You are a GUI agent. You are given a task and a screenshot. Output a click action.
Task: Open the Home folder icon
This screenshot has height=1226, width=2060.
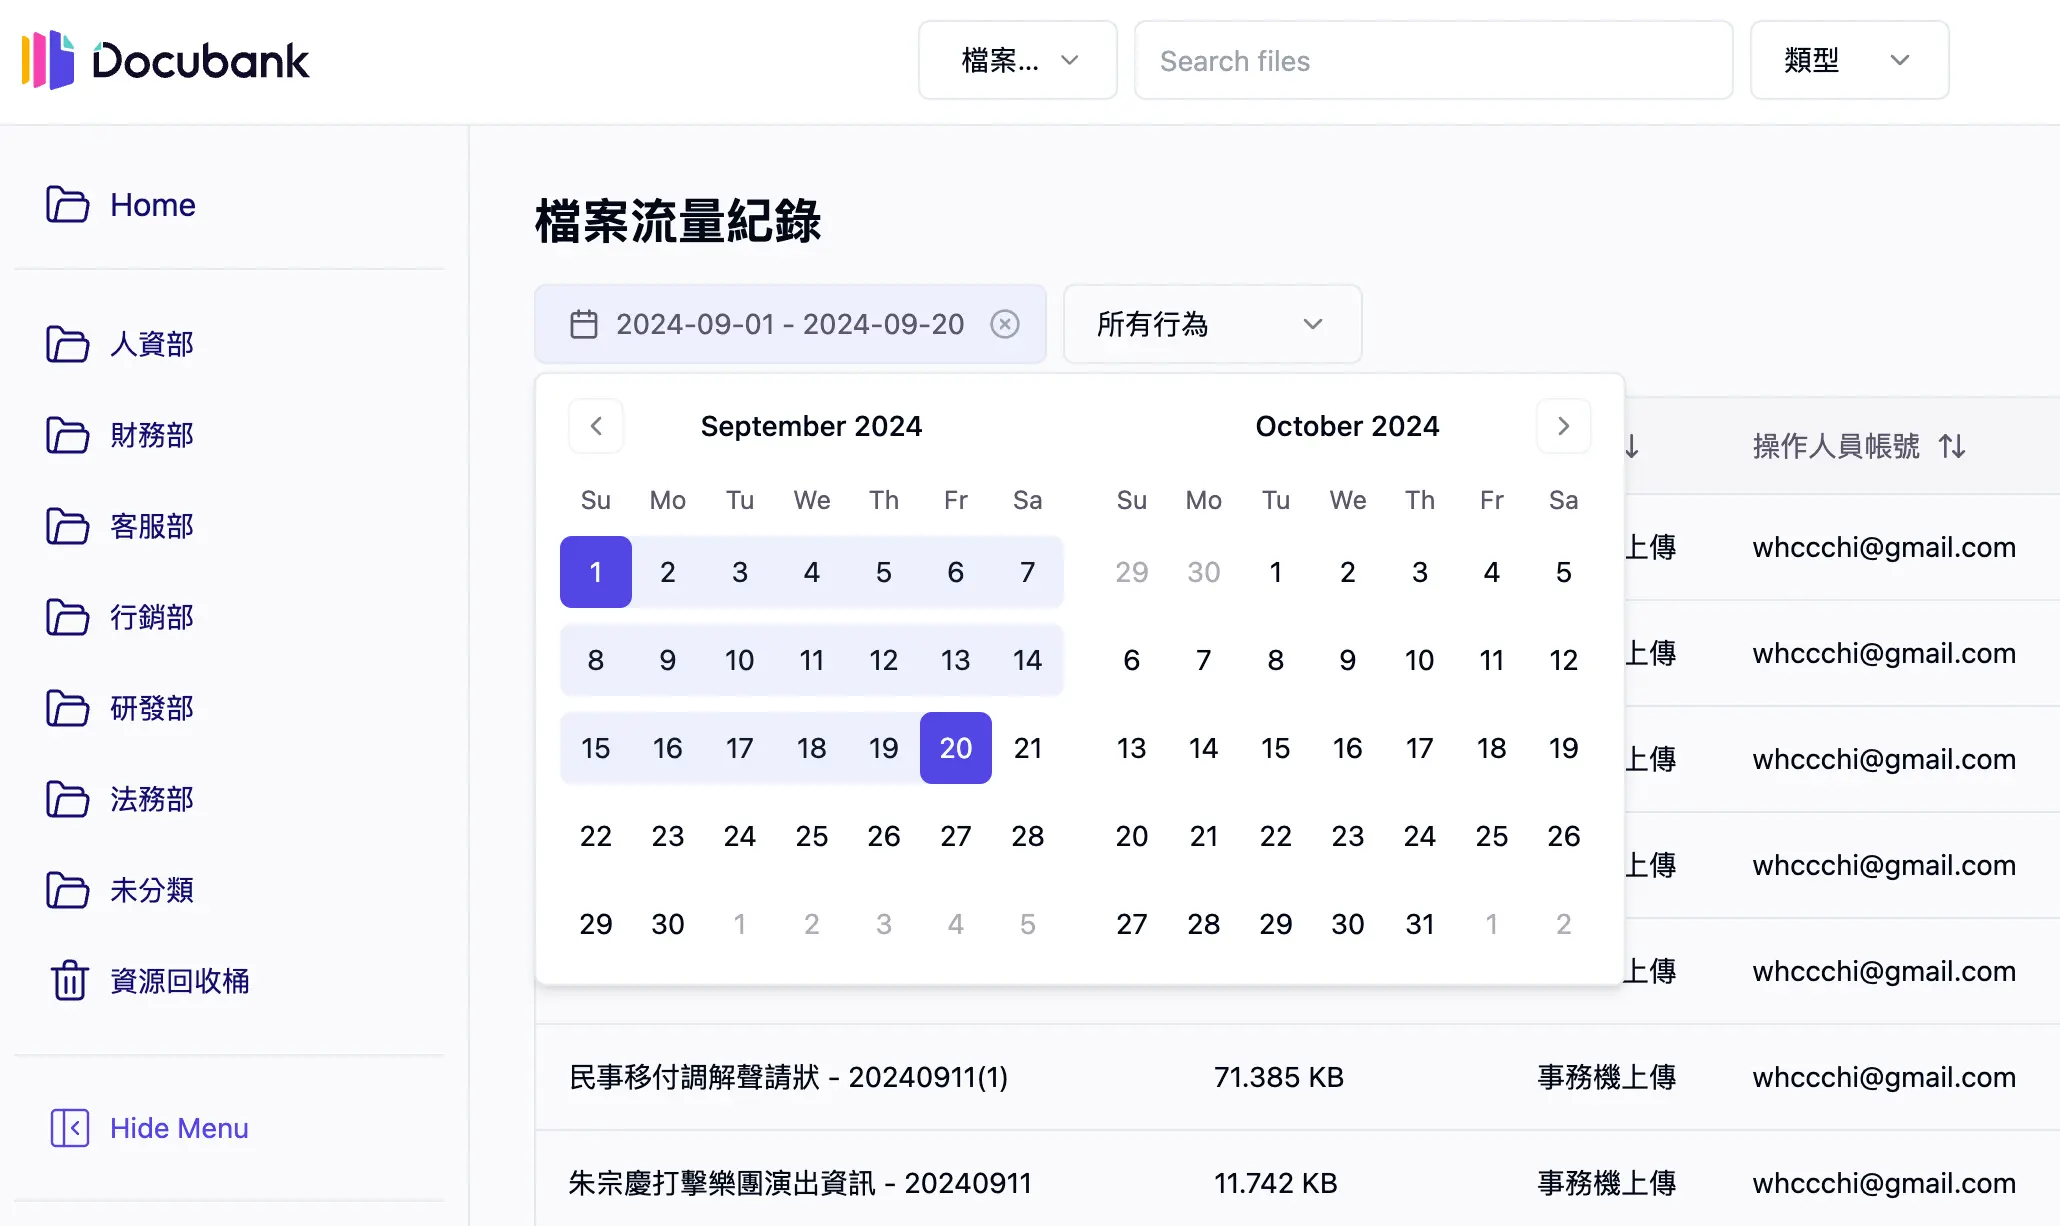[x=68, y=204]
